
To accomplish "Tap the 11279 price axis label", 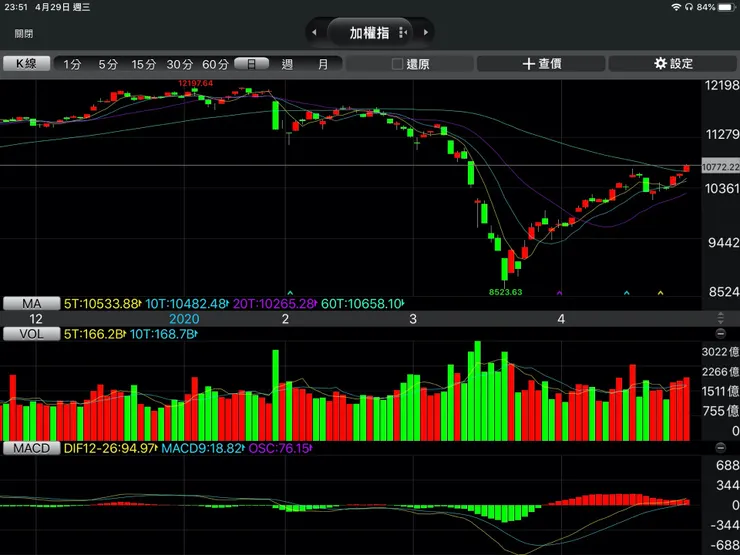I will (722, 135).
